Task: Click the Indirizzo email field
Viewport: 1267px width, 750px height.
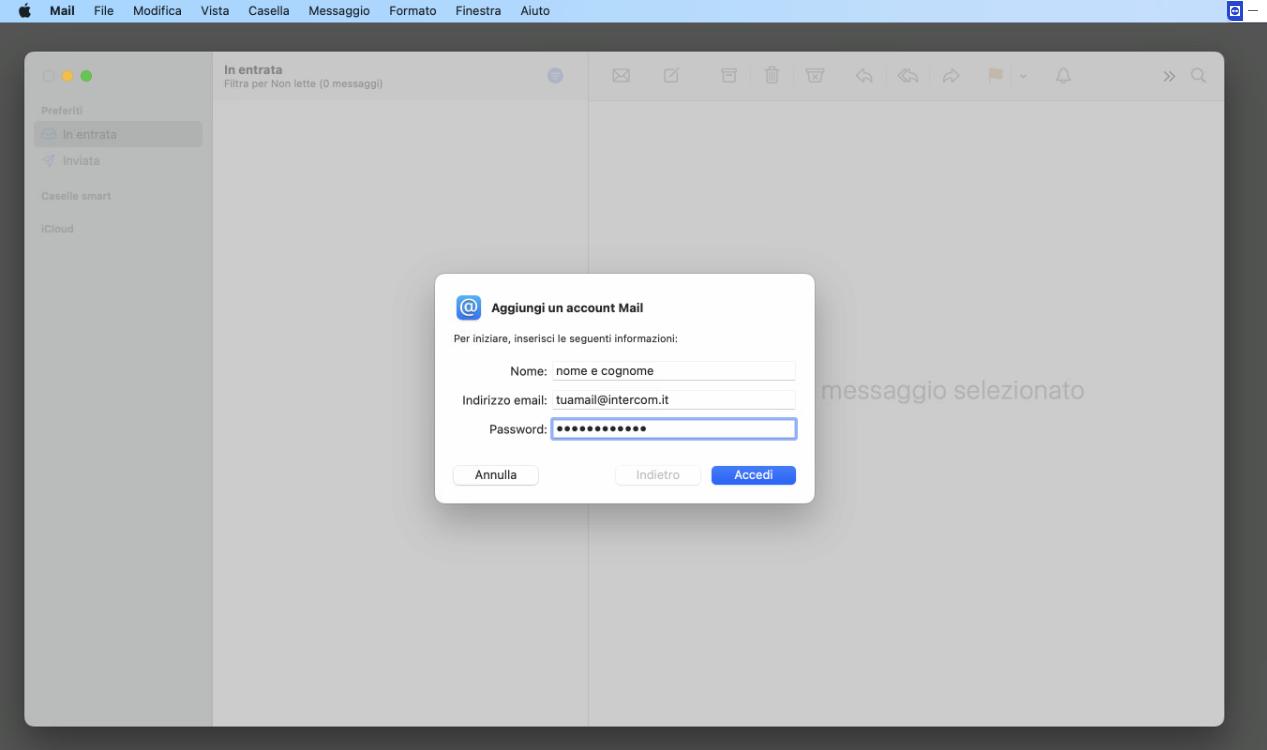Action: (x=673, y=400)
